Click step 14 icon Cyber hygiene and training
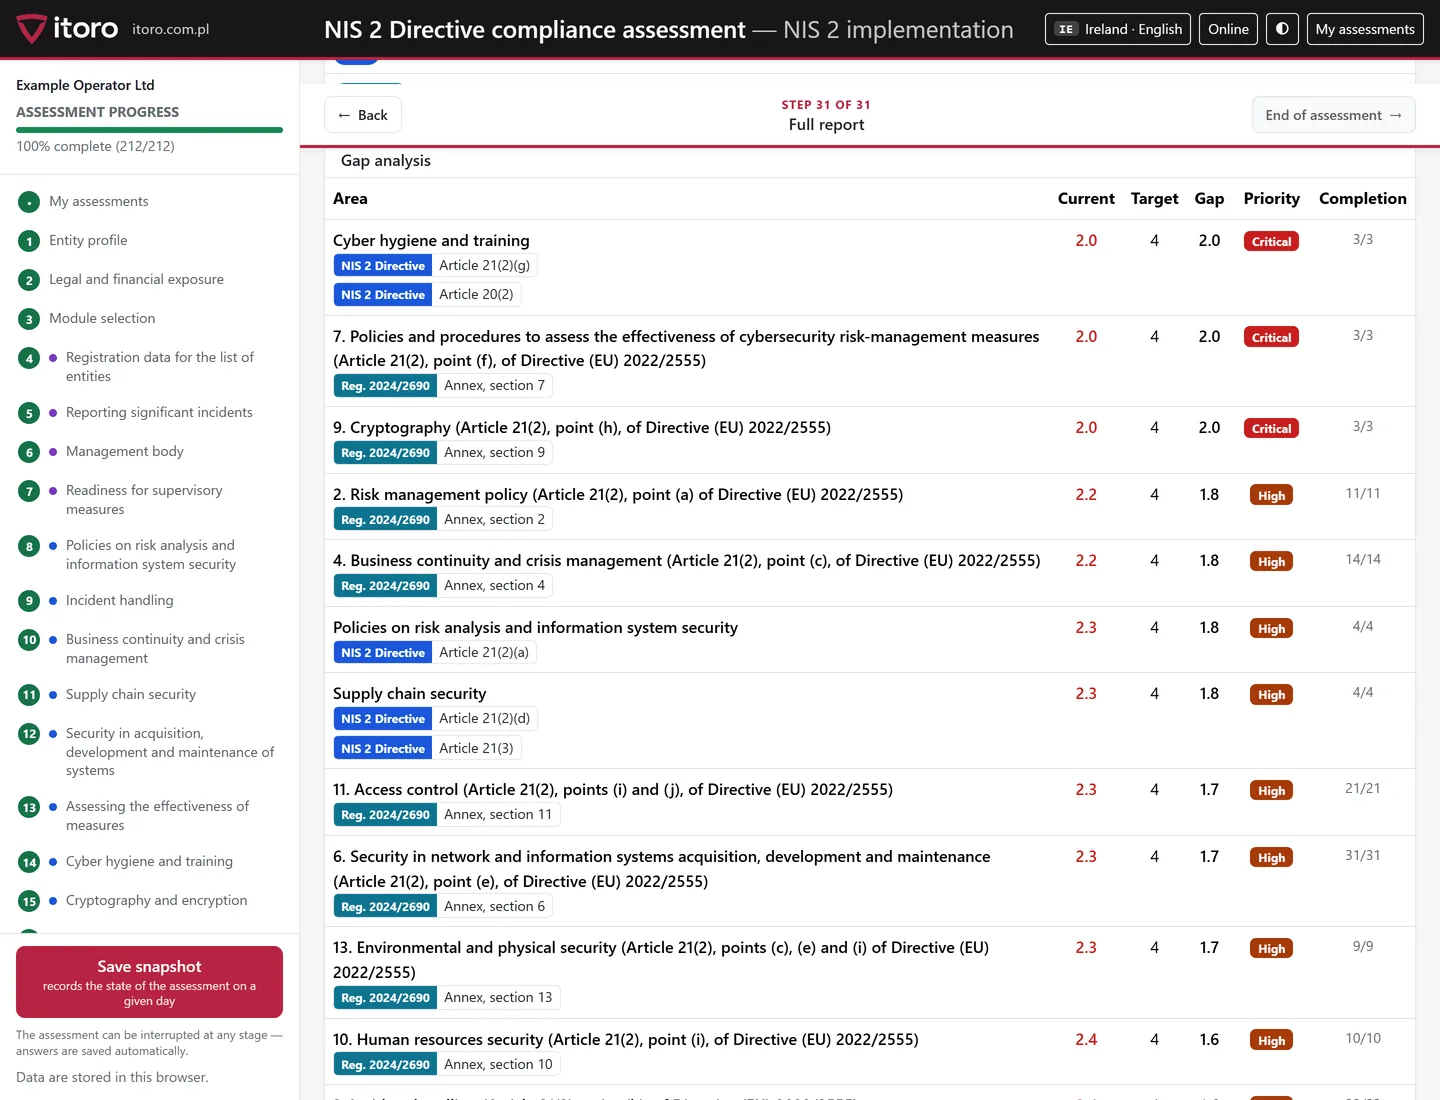Viewport: 1440px width, 1100px height. pos(29,862)
